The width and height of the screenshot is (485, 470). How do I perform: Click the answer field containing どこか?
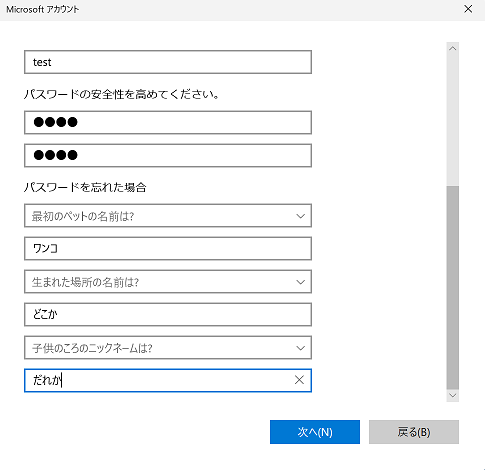coord(168,314)
